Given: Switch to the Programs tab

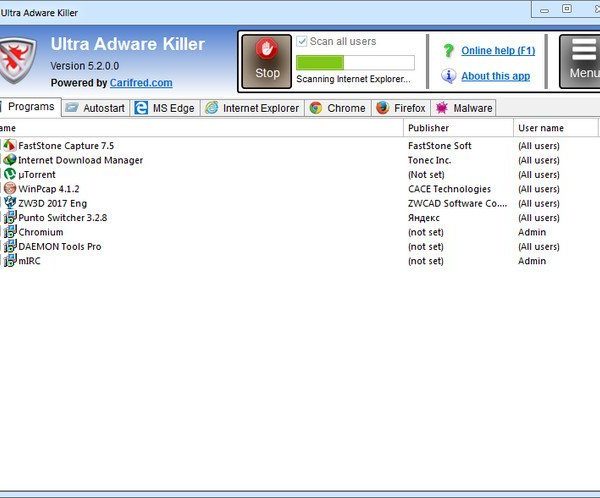Looking at the screenshot, I should (30, 107).
